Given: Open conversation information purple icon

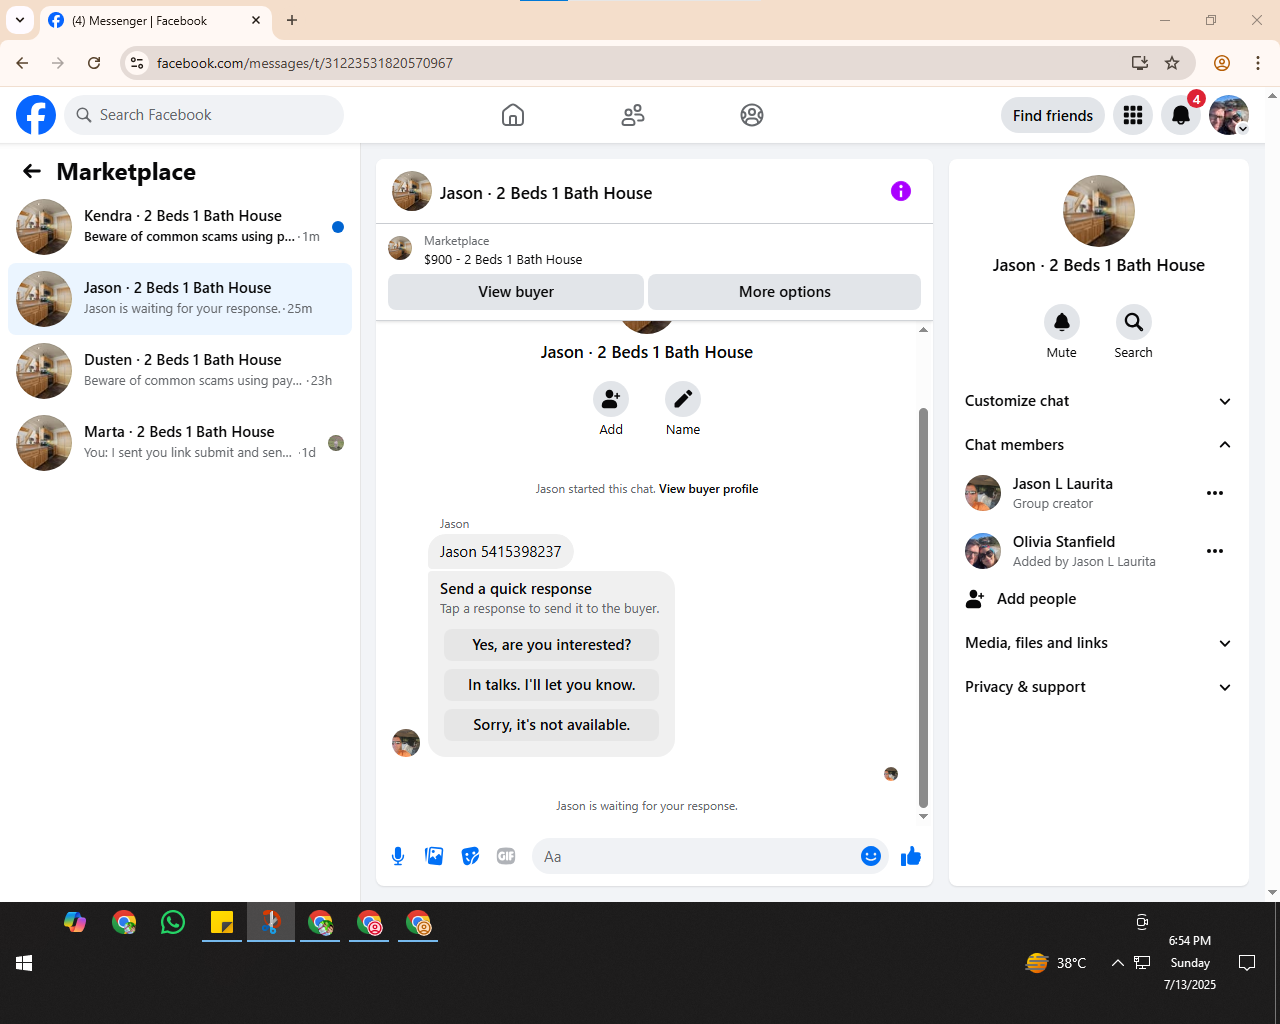Looking at the screenshot, I should click(x=901, y=191).
